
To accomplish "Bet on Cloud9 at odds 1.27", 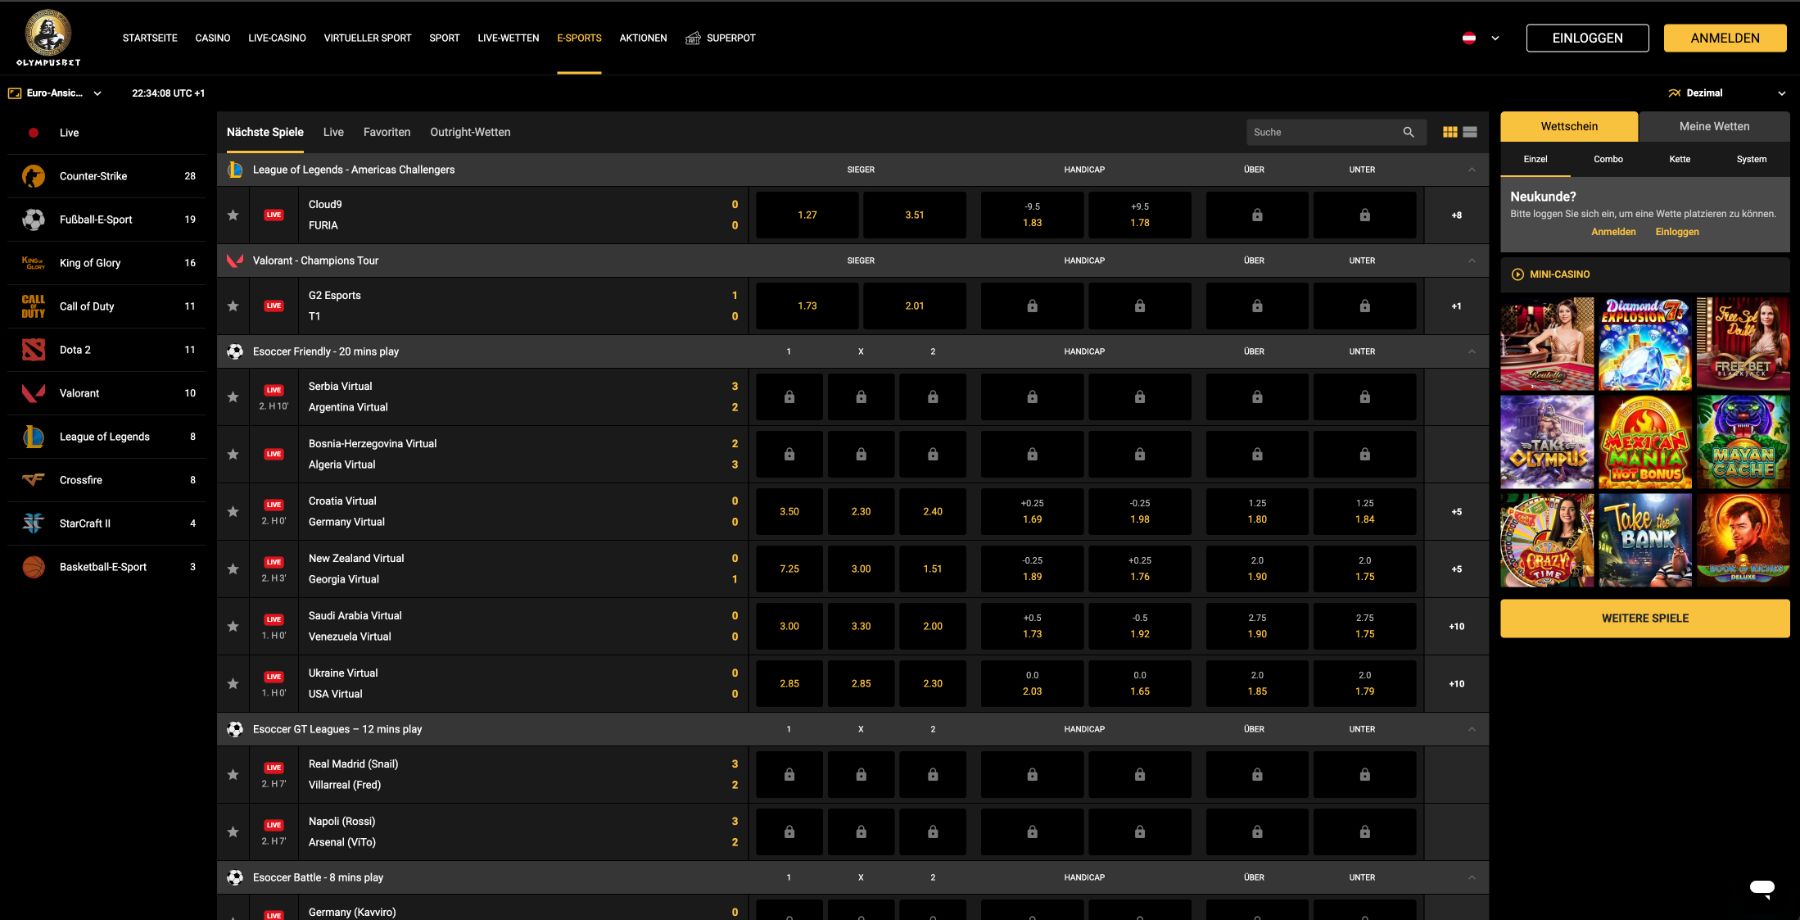I will point(807,215).
